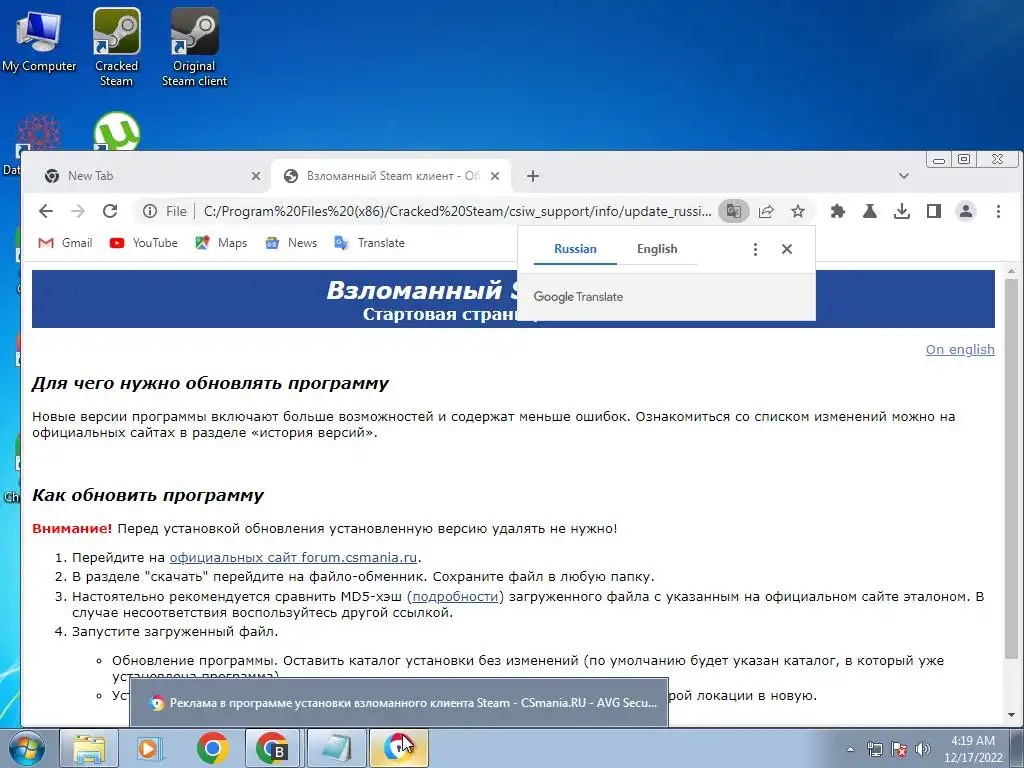The image size is (1024, 768).
Task: Close the Google Translate popup
Action: (x=787, y=249)
